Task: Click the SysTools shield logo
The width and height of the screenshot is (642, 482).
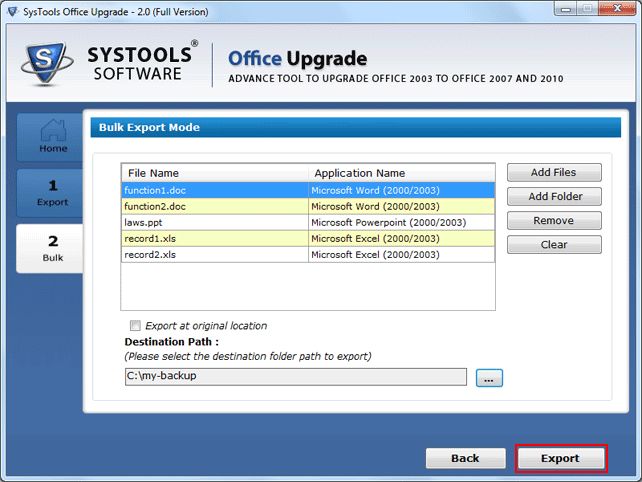Action: tap(46, 63)
